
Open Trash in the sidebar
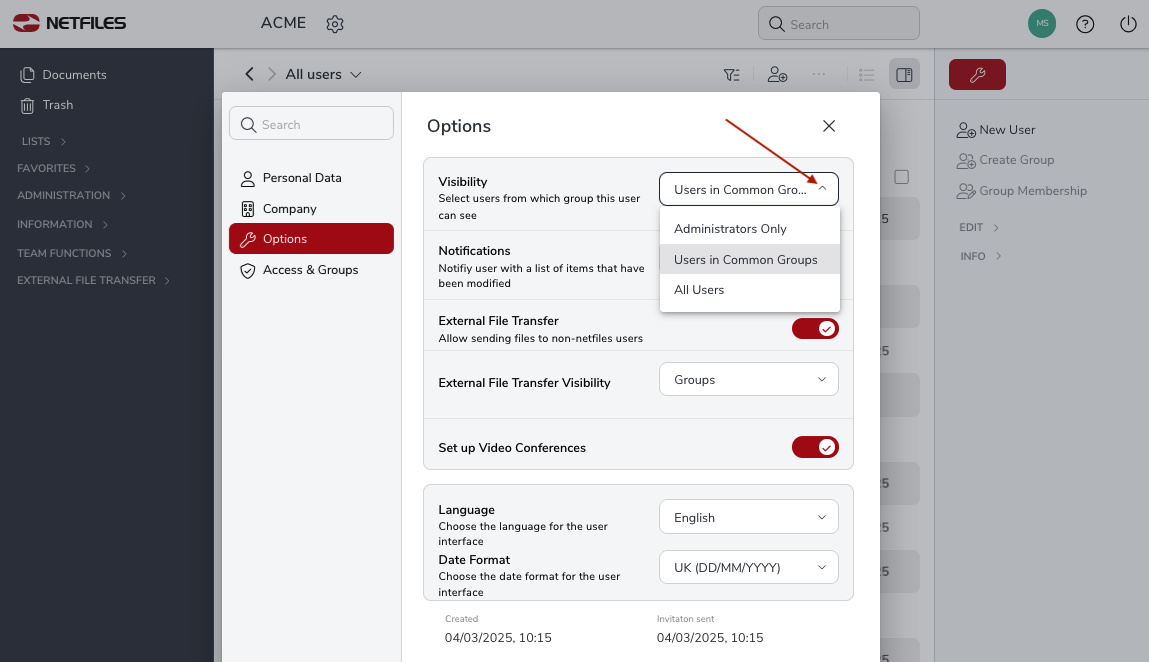[57, 105]
